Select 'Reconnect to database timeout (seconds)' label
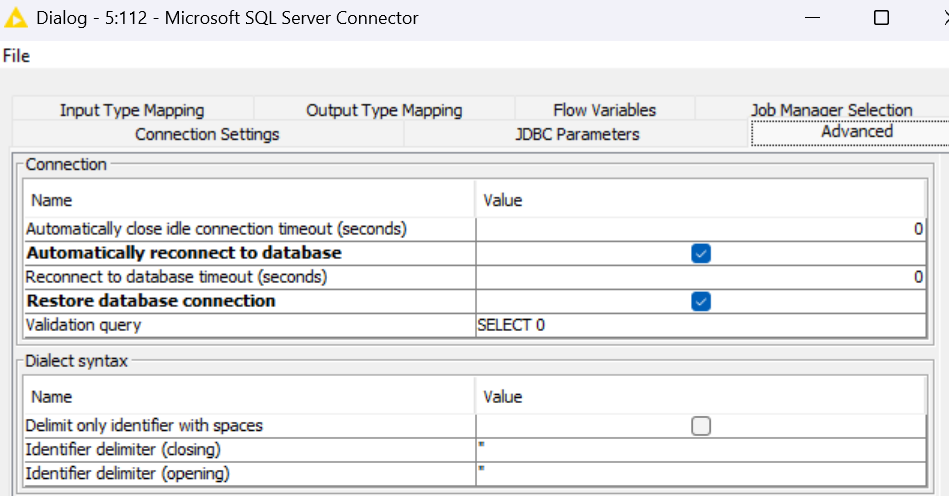The image size is (949, 496). pyautogui.click(x=176, y=277)
